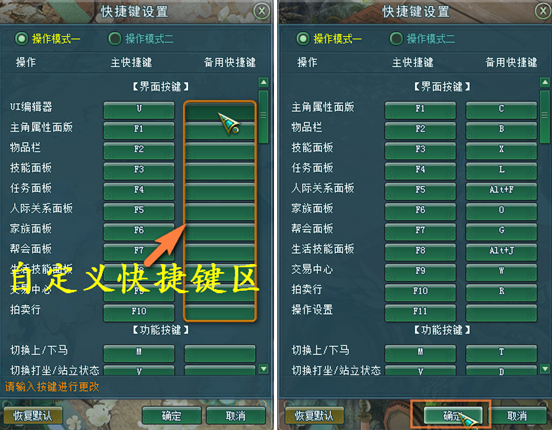552x430 pixels.
Task: Click the left panel scrollbar thumb
Action: [x=263, y=117]
